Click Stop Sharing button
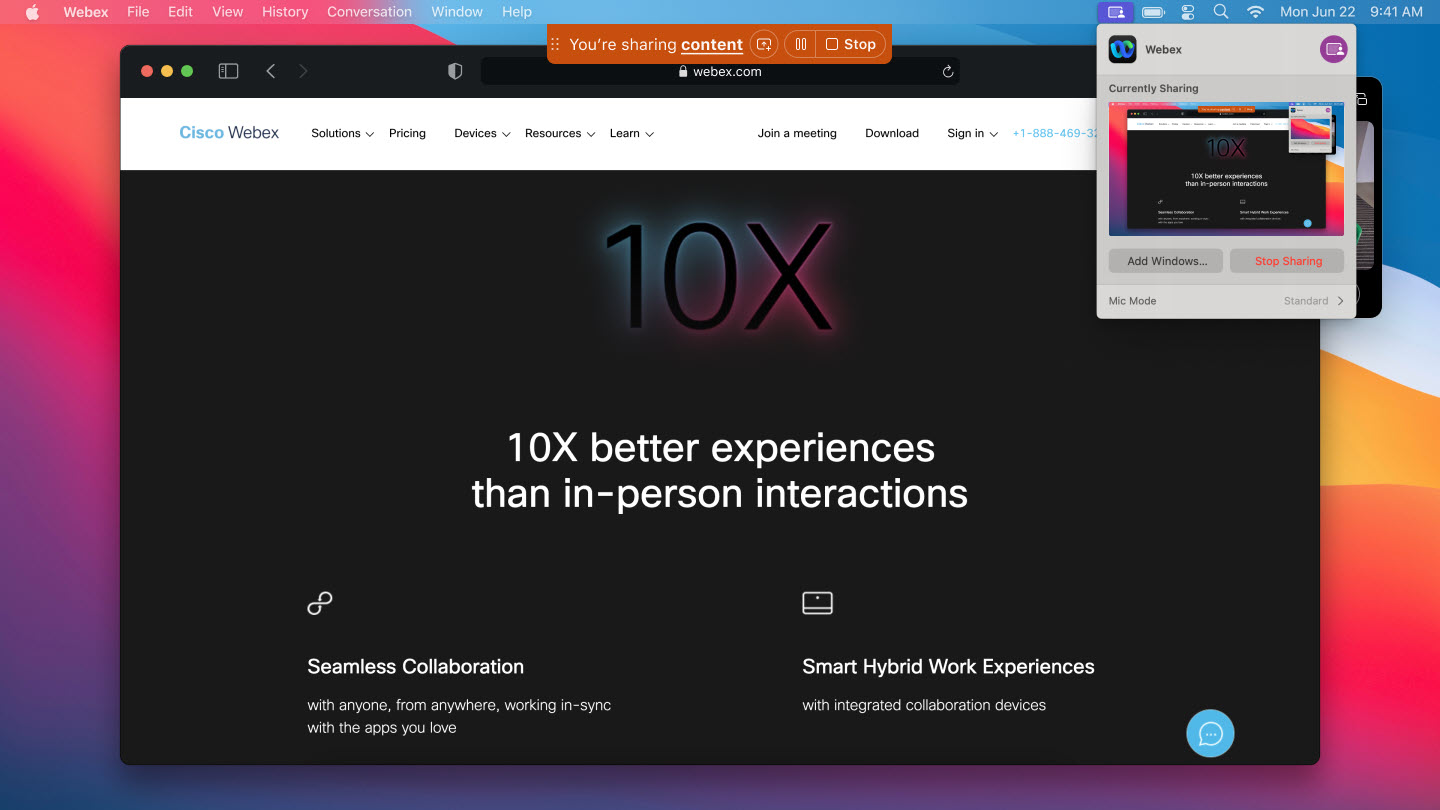Image resolution: width=1440 pixels, height=810 pixels. 1287,261
